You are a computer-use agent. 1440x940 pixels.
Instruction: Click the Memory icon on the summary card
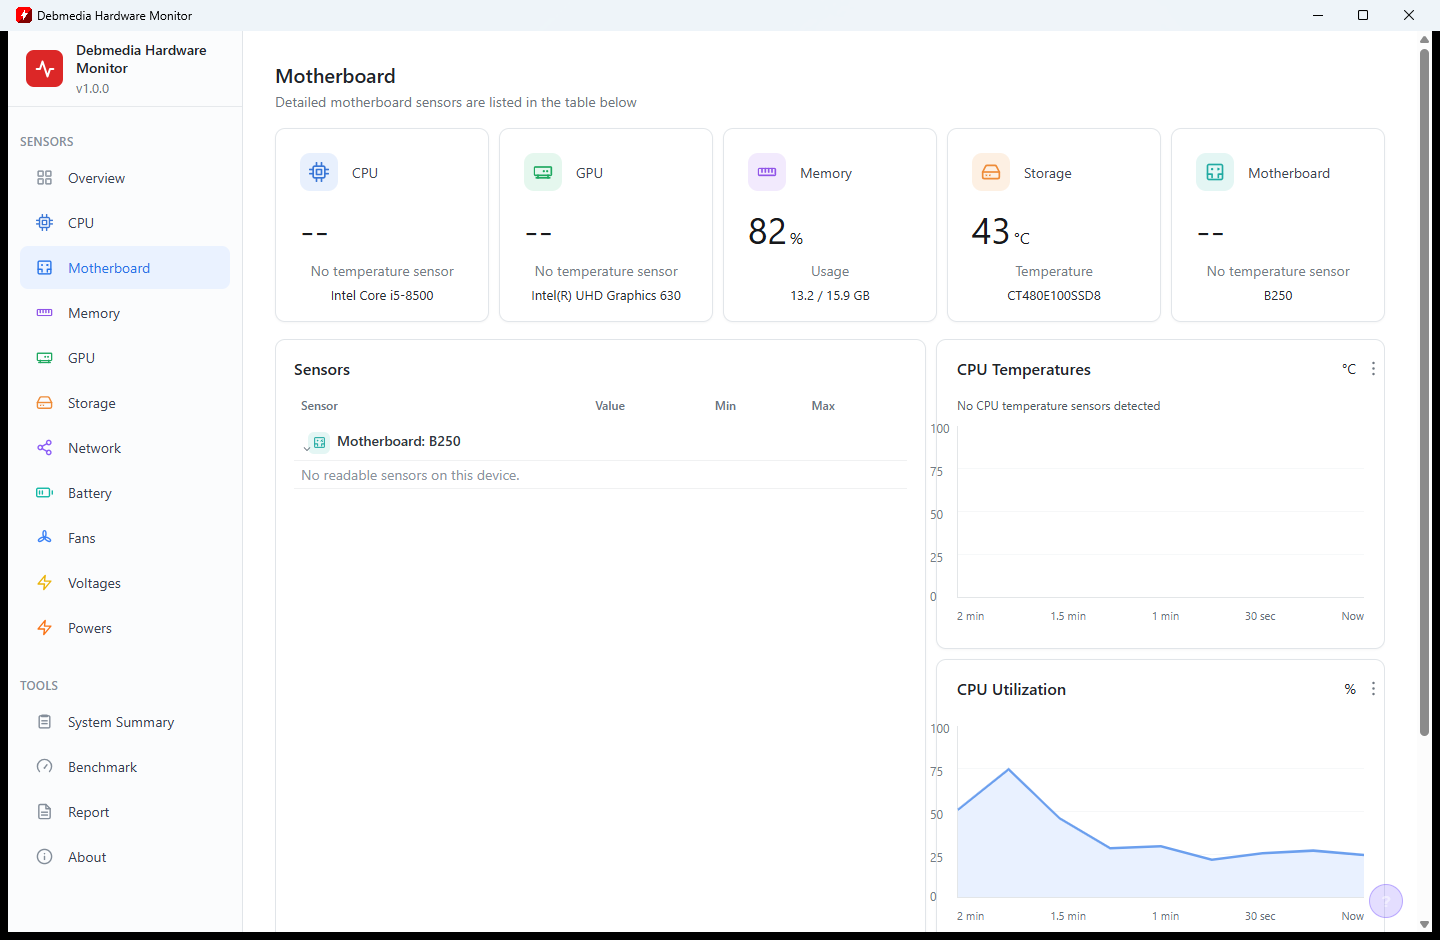pos(767,172)
